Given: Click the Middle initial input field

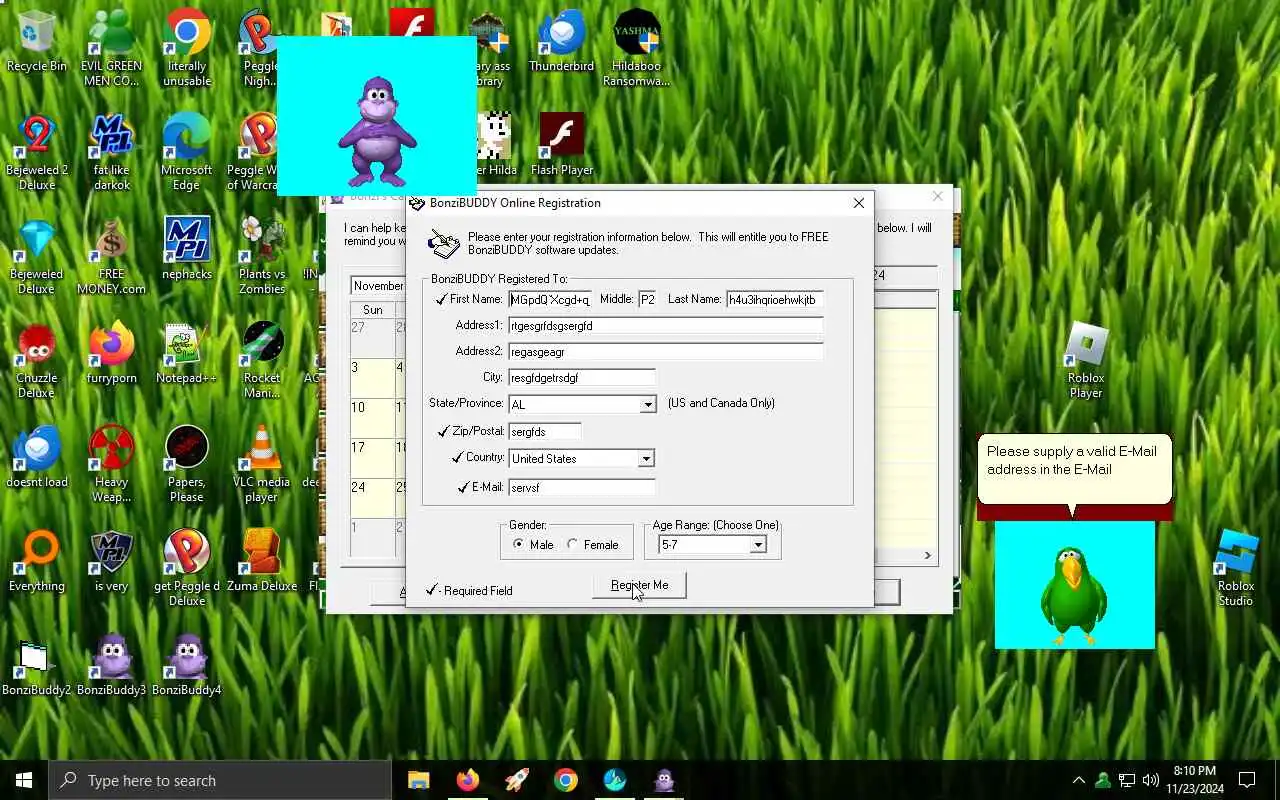Looking at the screenshot, I should click(647, 299).
